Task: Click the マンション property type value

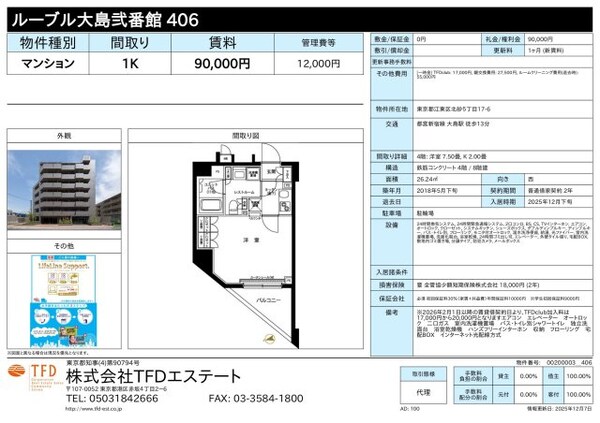Action: pyautogui.click(x=48, y=64)
